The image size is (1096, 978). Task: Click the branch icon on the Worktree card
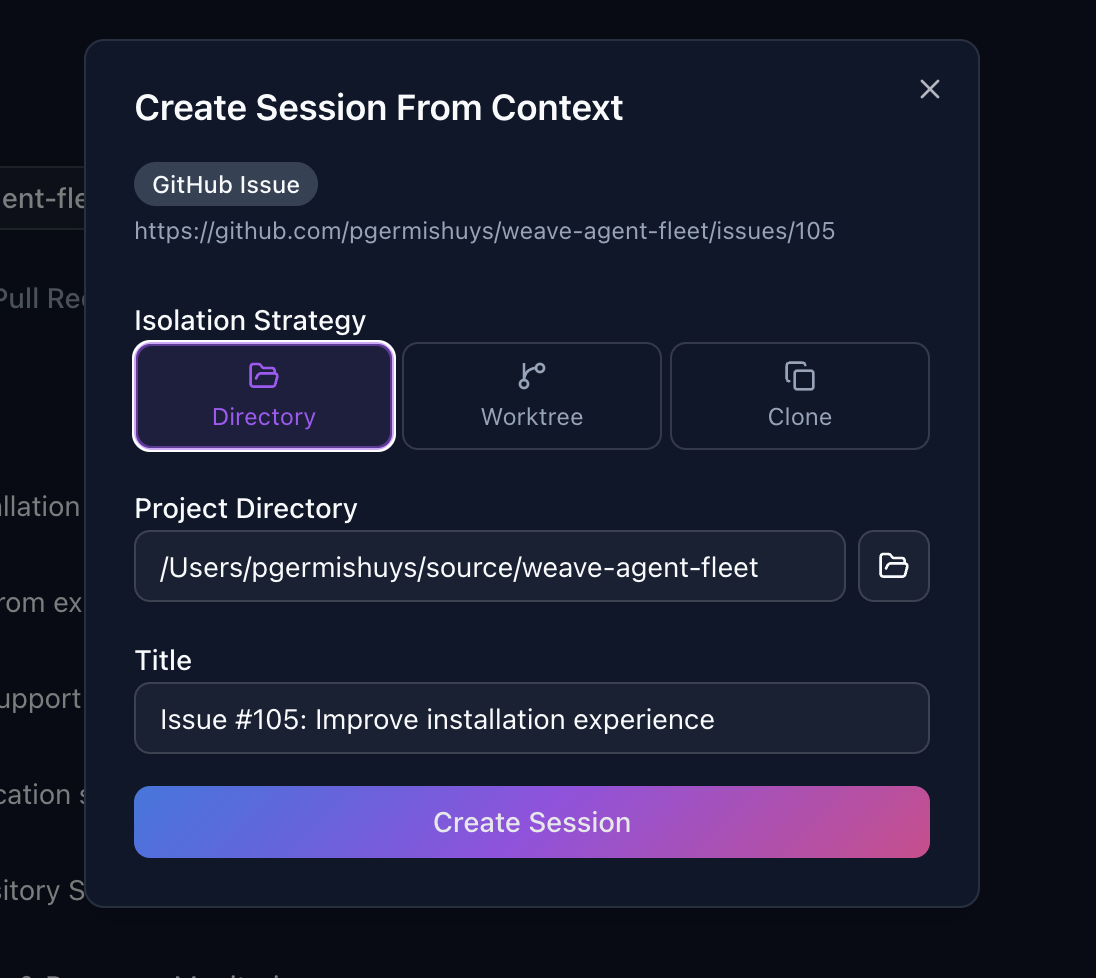tap(531, 375)
